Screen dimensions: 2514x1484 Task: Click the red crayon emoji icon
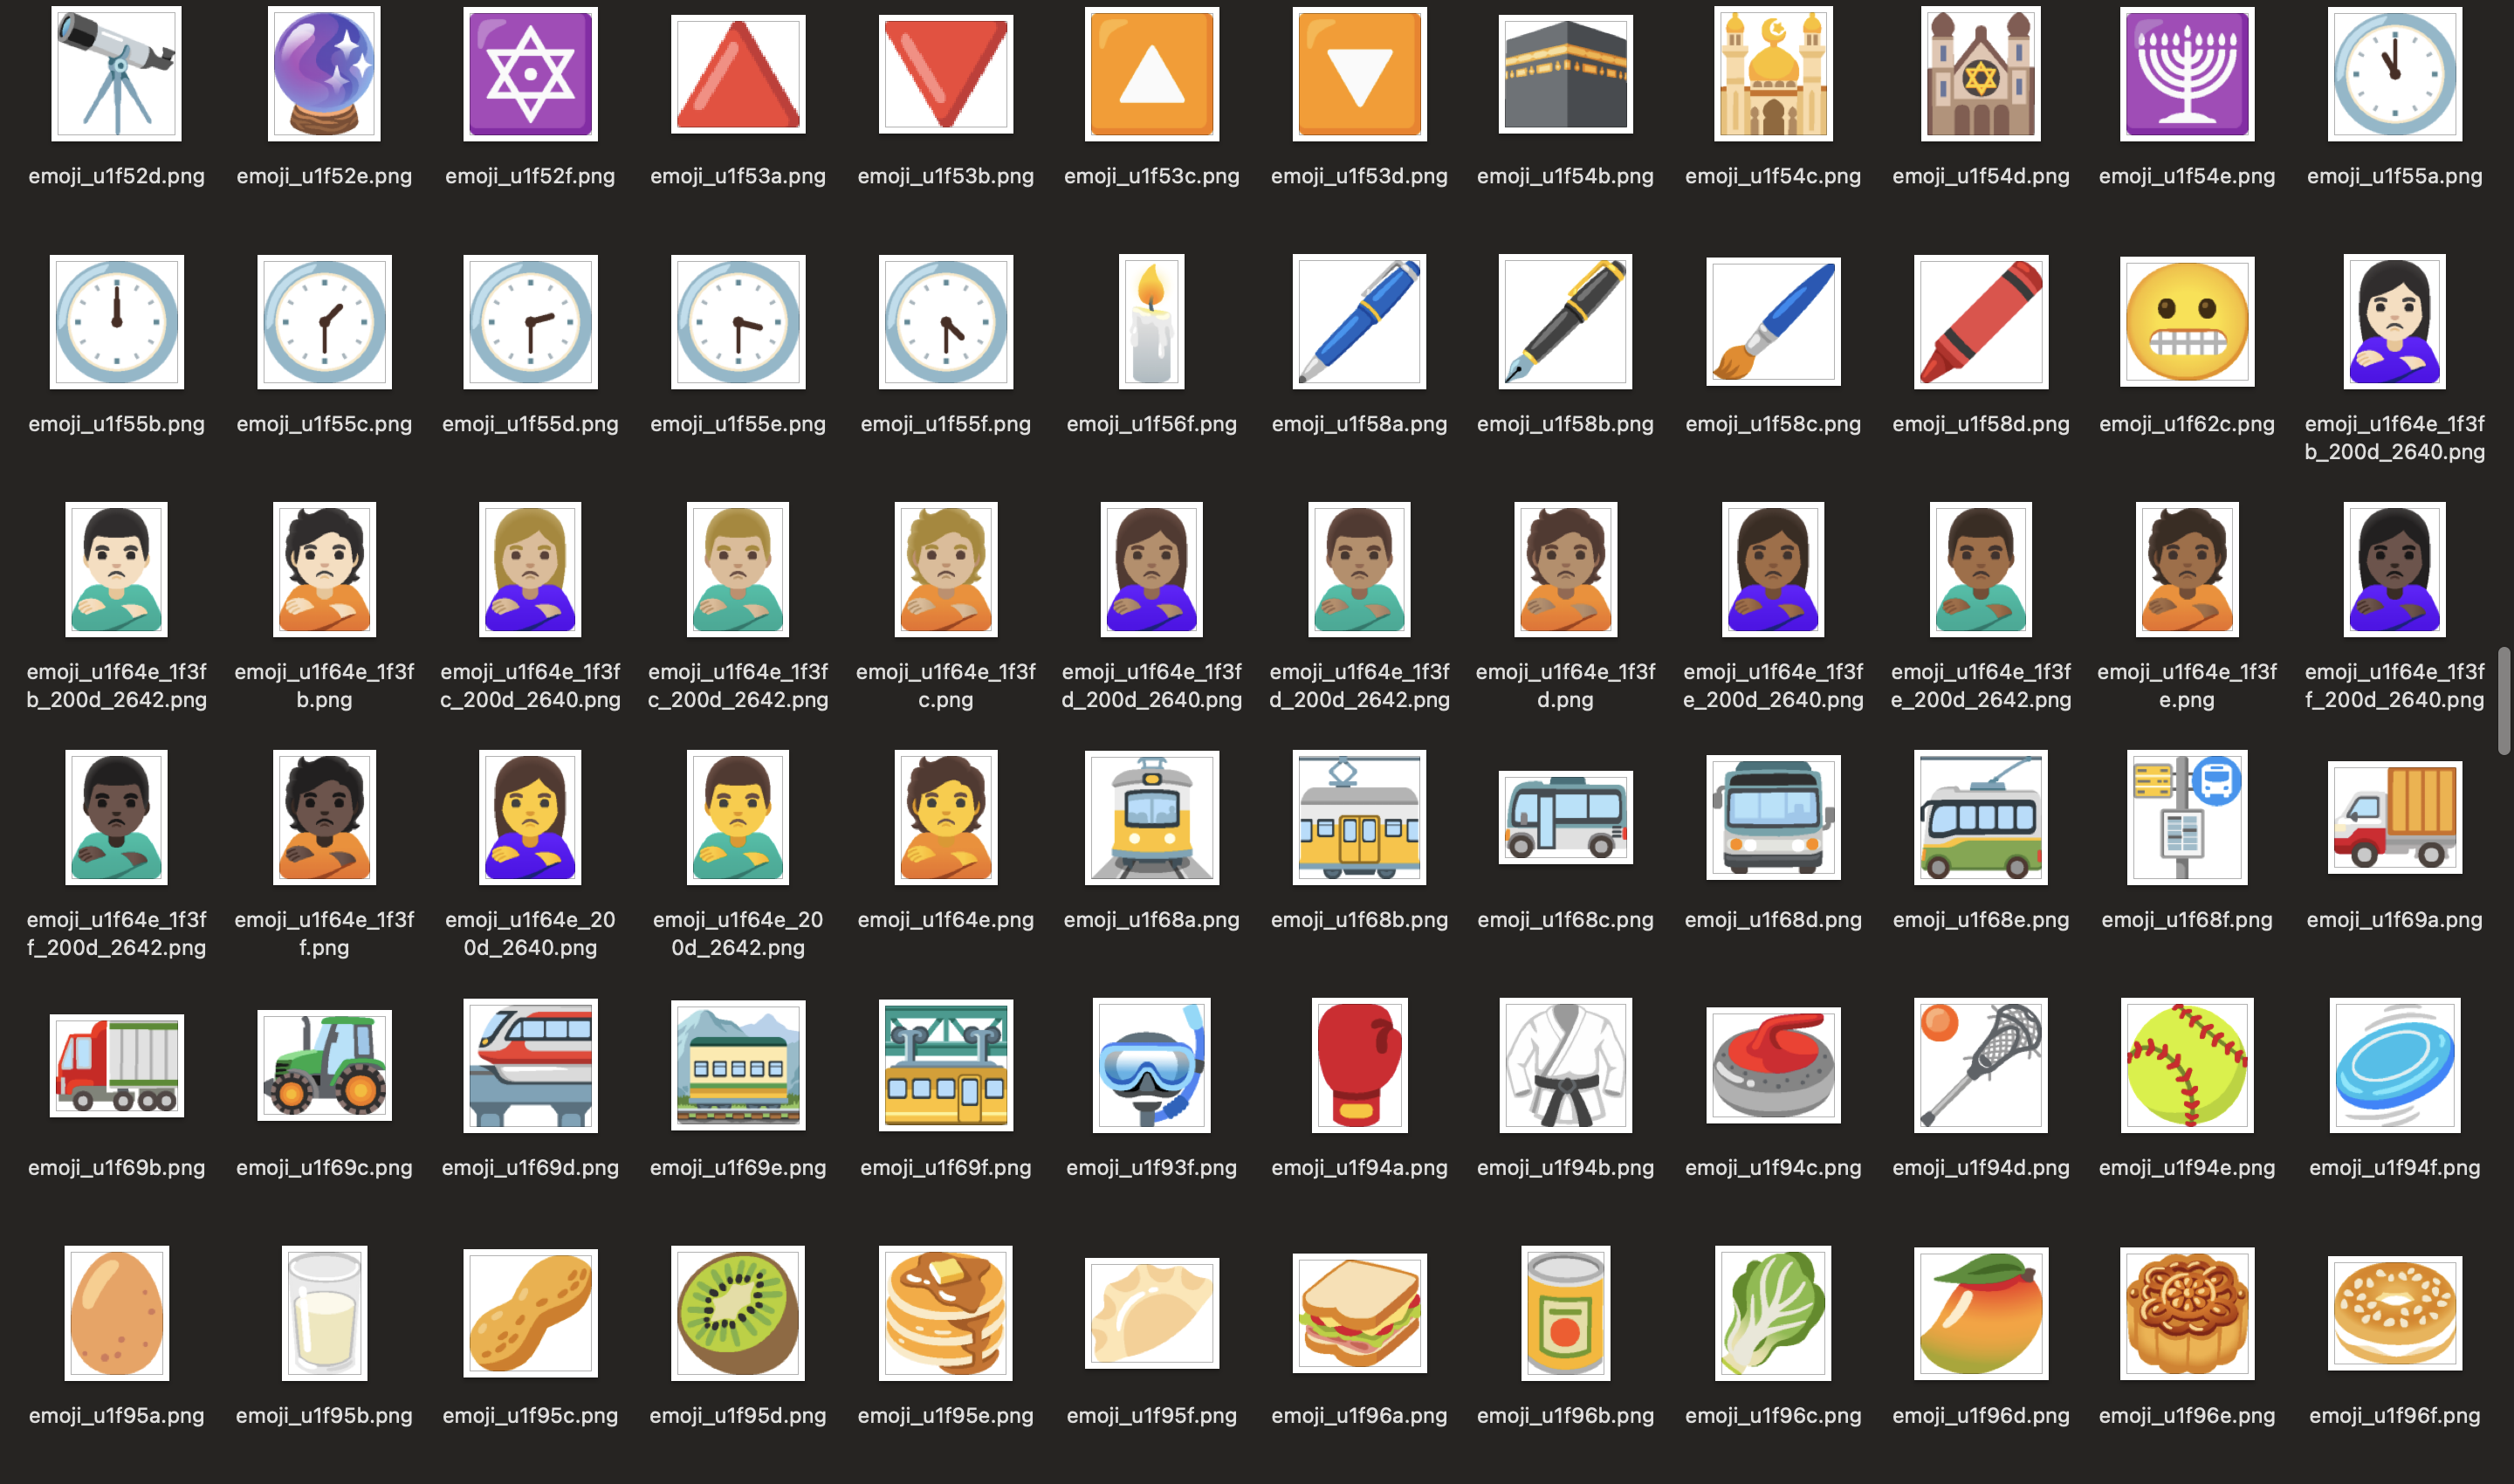(x=1980, y=321)
